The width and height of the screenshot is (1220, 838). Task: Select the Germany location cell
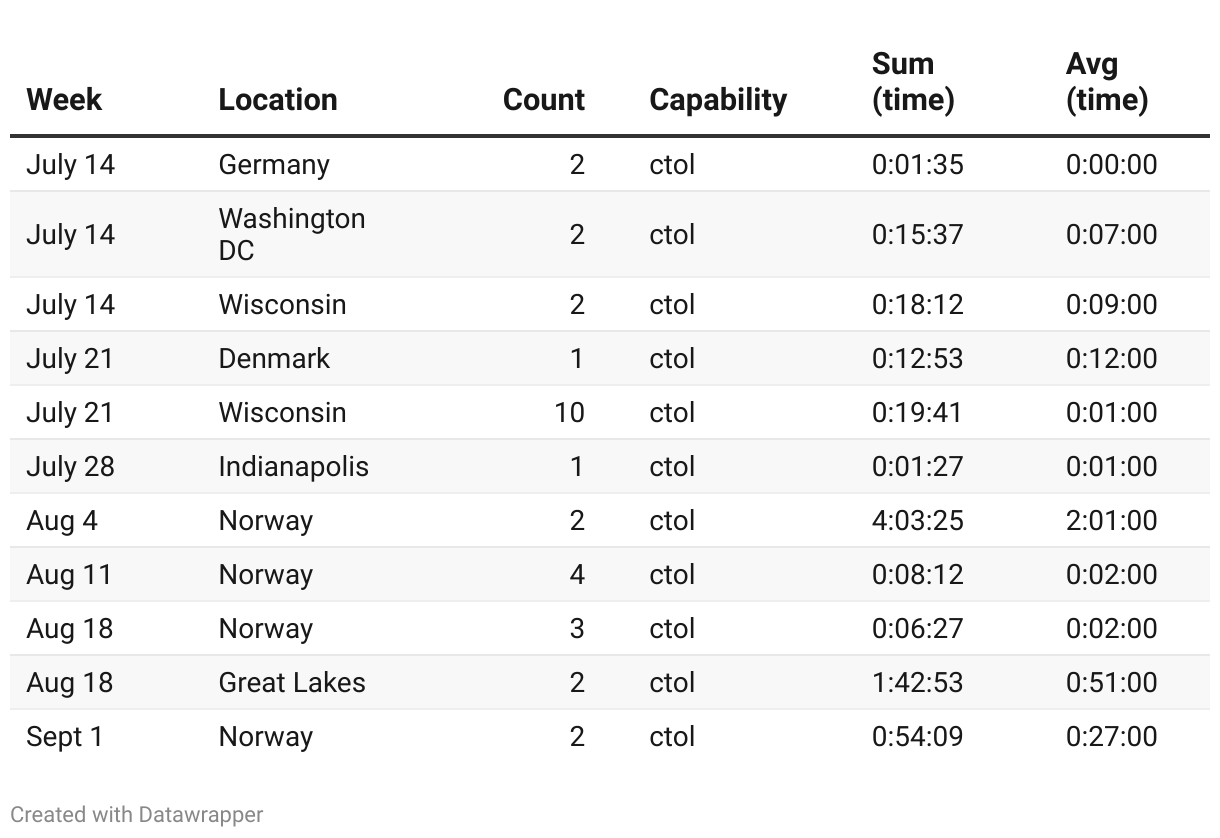pyautogui.click(x=273, y=164)
